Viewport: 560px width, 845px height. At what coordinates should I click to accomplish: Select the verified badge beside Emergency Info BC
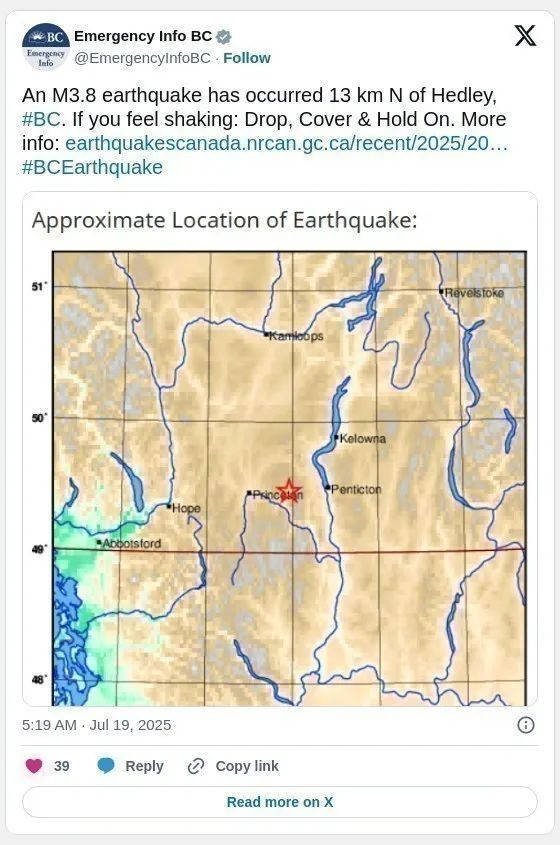[x=224, y=37]
